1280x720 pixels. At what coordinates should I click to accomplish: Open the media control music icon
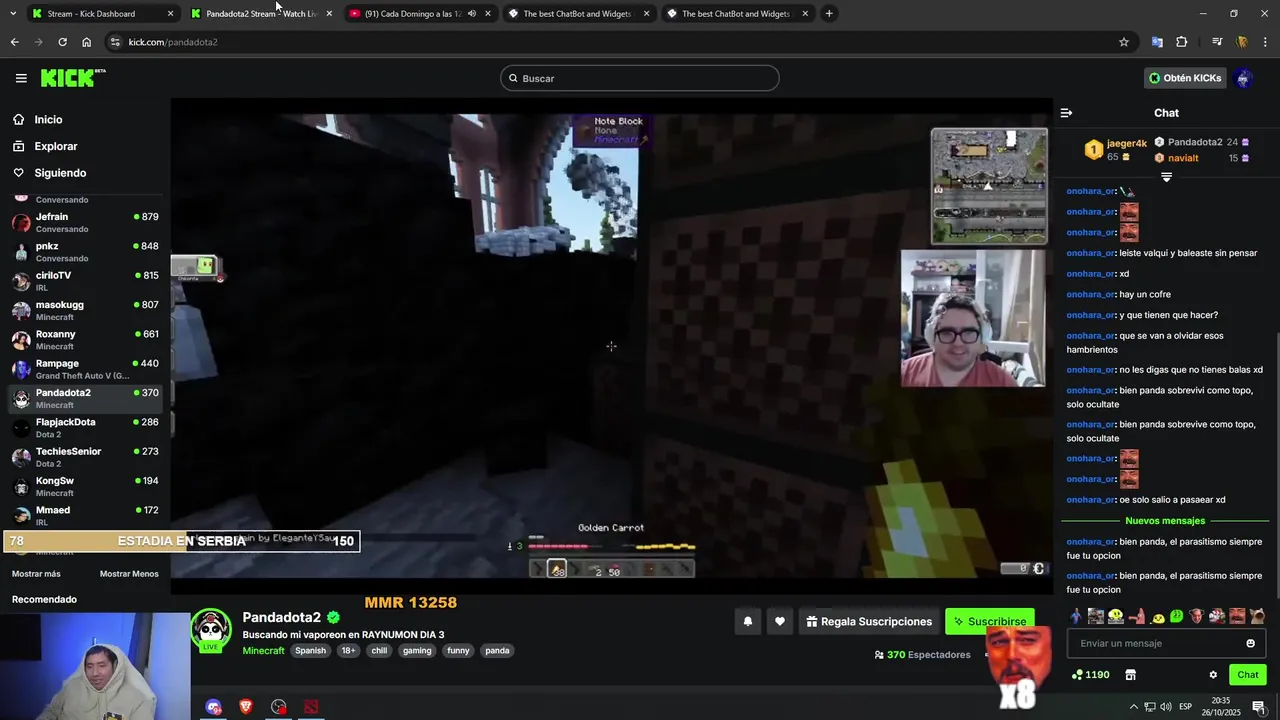pyautogui.click(x=1217, y=42)
